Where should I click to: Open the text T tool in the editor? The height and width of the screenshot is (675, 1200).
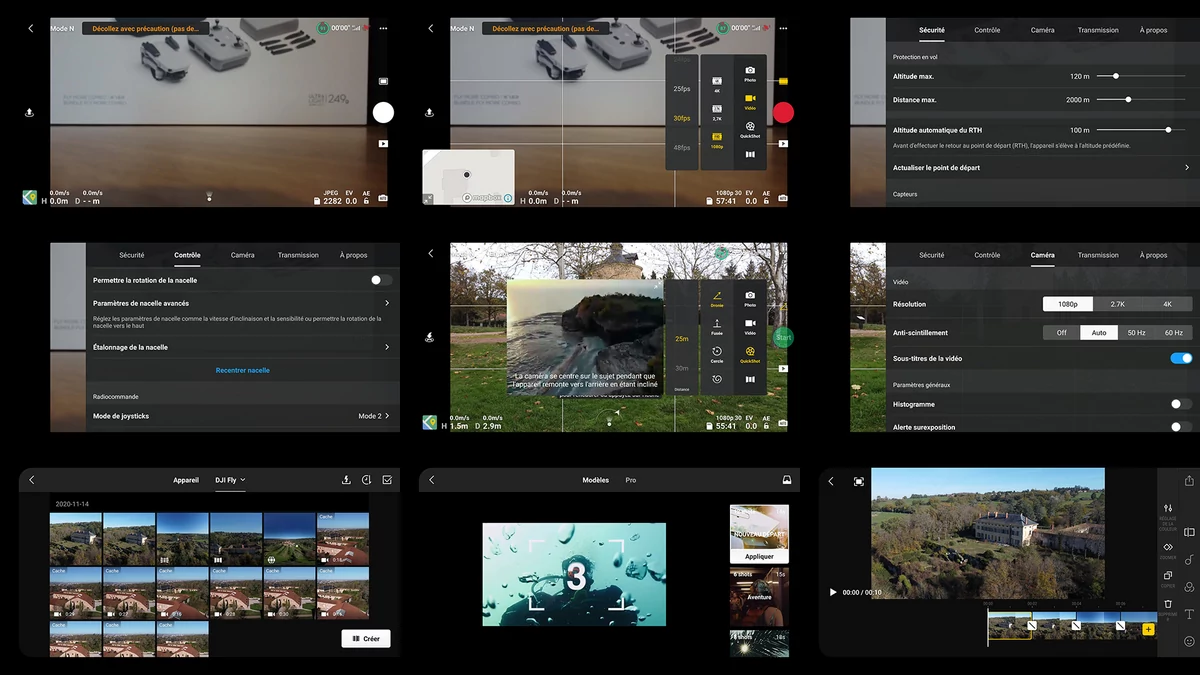tap(1189, 614)
